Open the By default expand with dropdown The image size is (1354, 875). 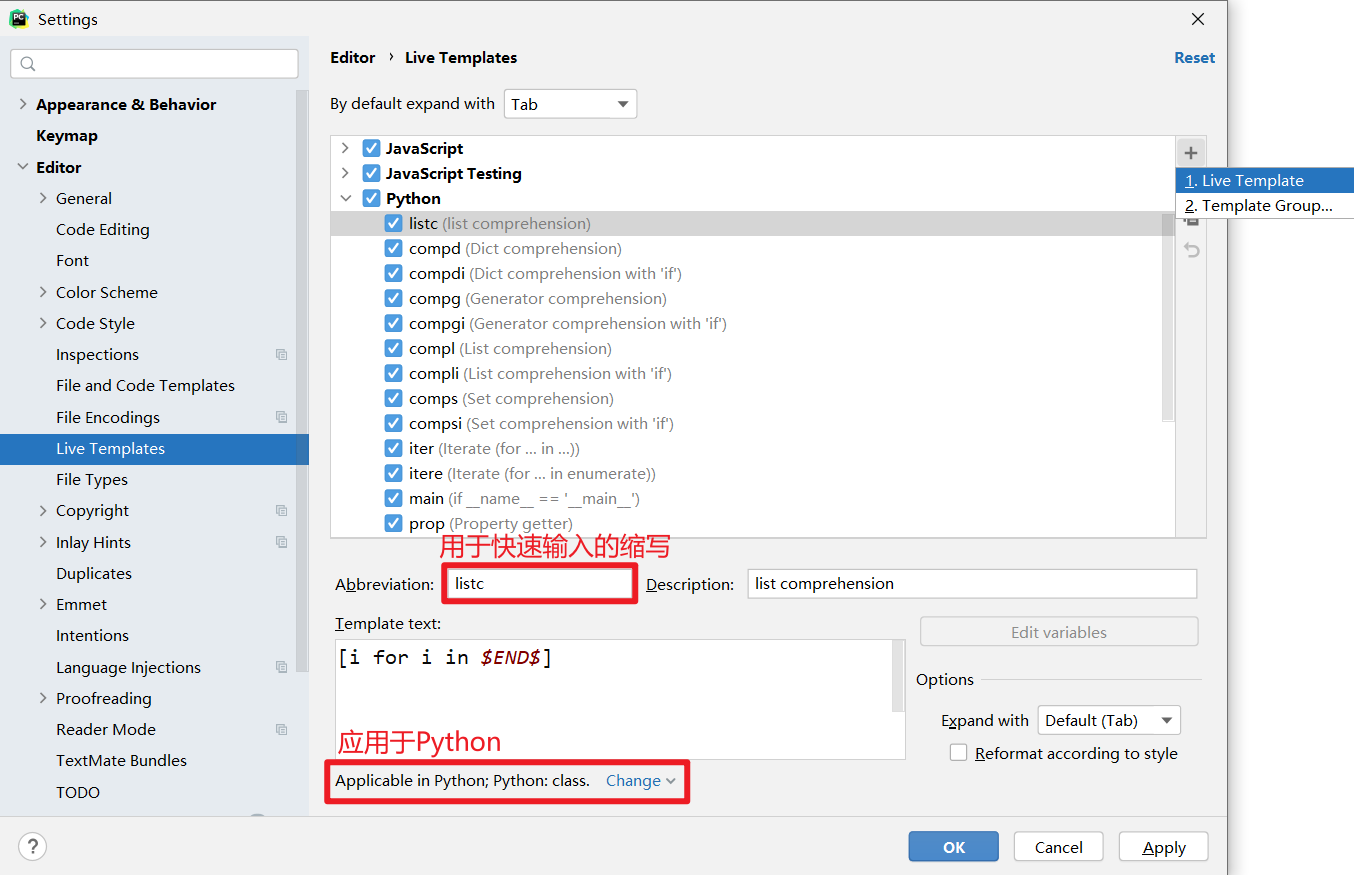570,103
